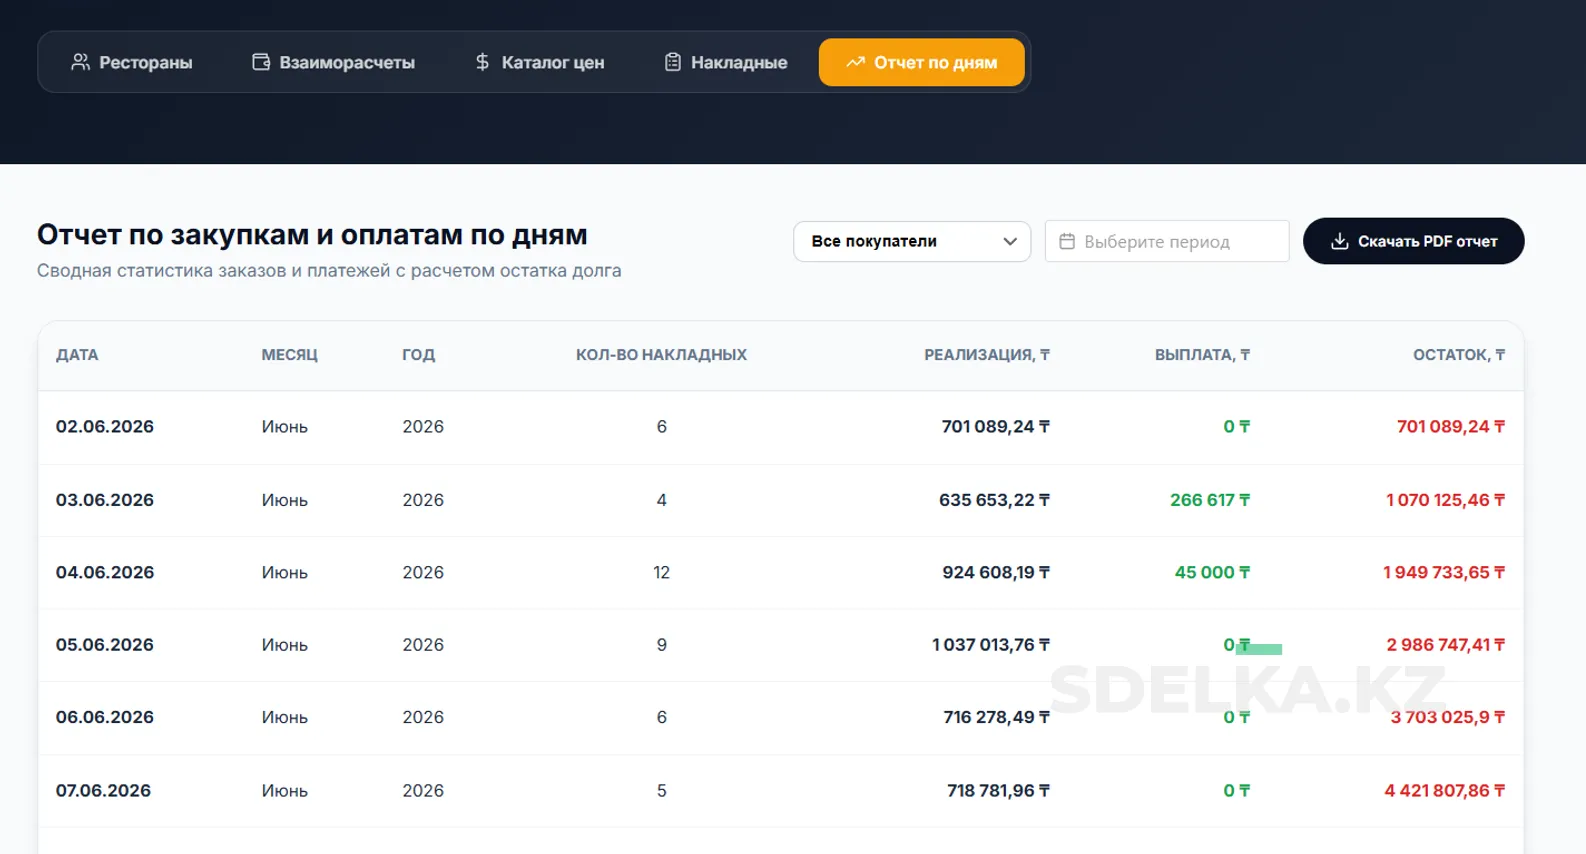Open the Каталог цен tab
This screenshot has width=1586, height=854.
[x=539, y=62]
